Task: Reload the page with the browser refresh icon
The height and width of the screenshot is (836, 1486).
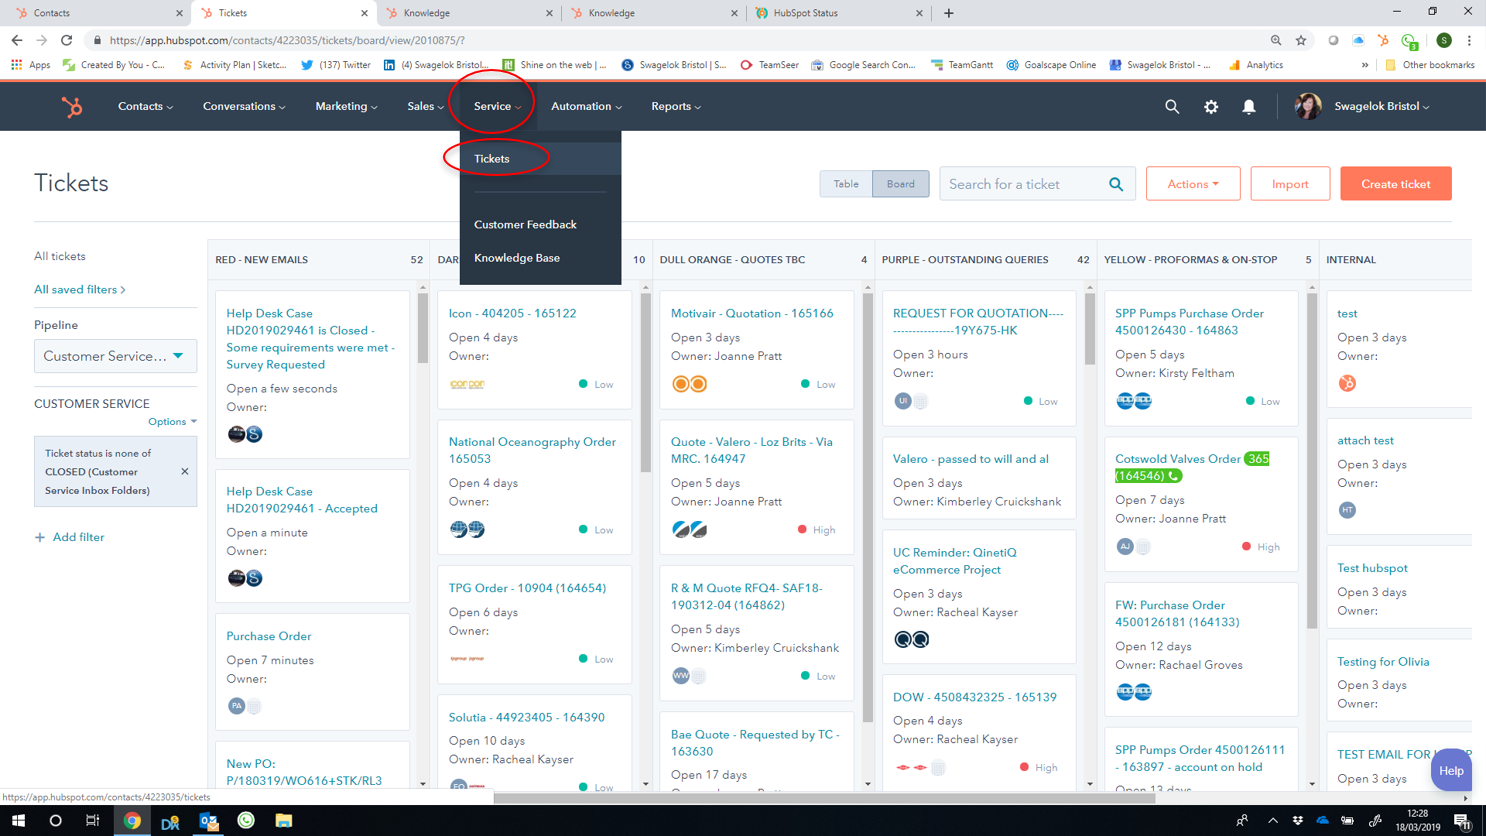Action: 66,40
